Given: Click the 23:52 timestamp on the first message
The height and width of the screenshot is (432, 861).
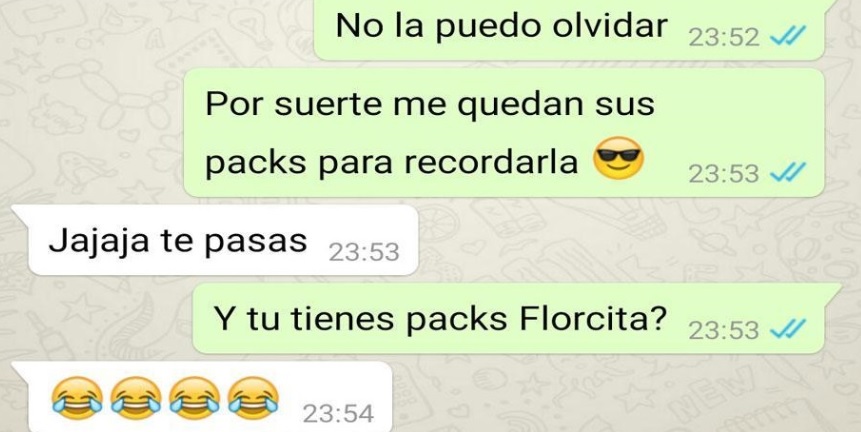Looking at the screenshot, I should [724, 37].
